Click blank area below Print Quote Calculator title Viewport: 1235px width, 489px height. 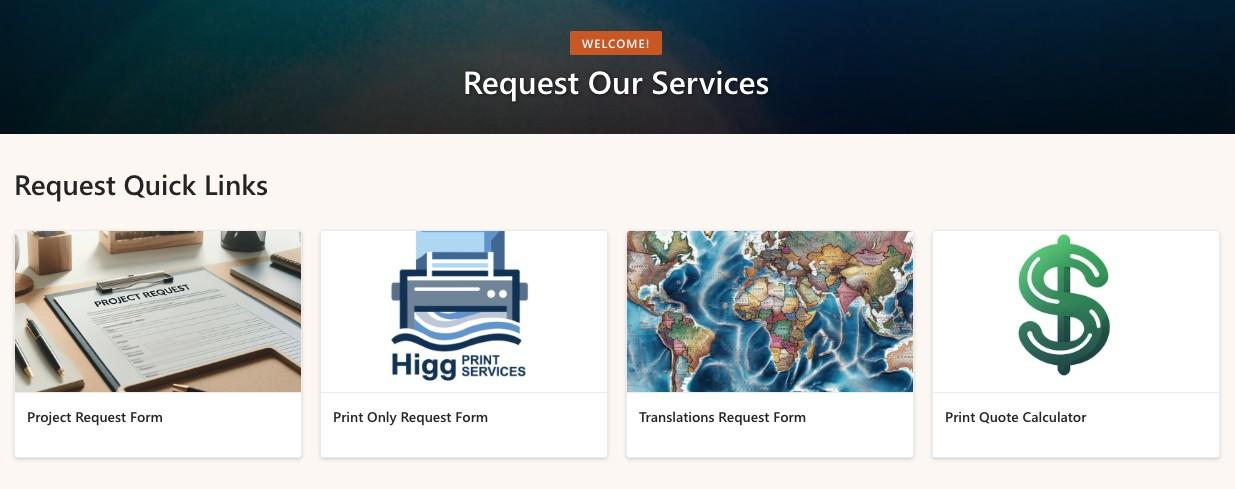[x=1076, y=443]
